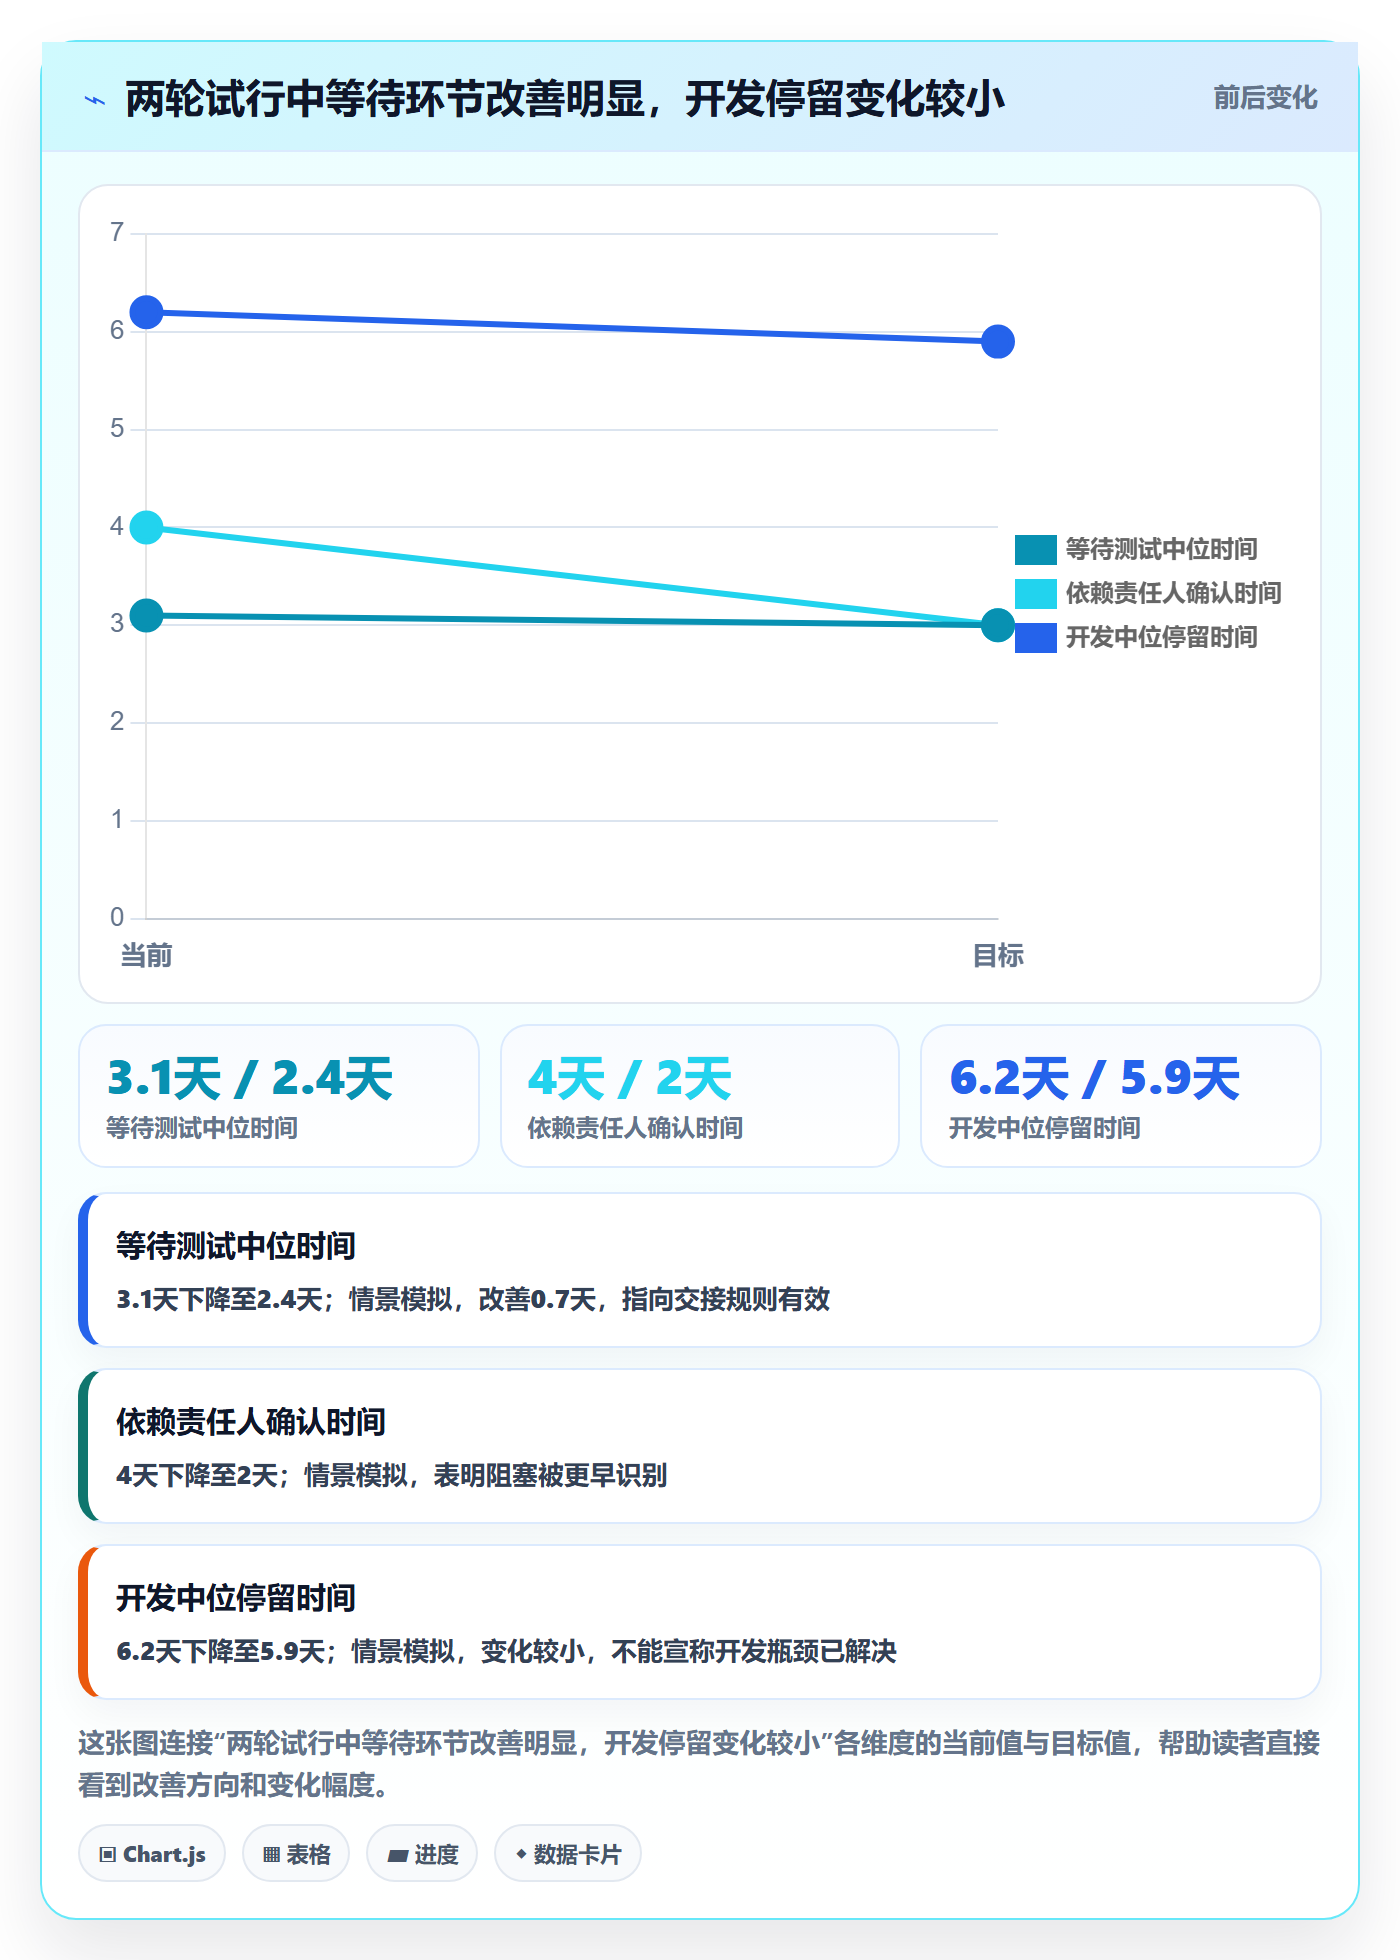Click the 前后变化 label in header
1400x1960 pixels.
click(x=1265, y=98)
